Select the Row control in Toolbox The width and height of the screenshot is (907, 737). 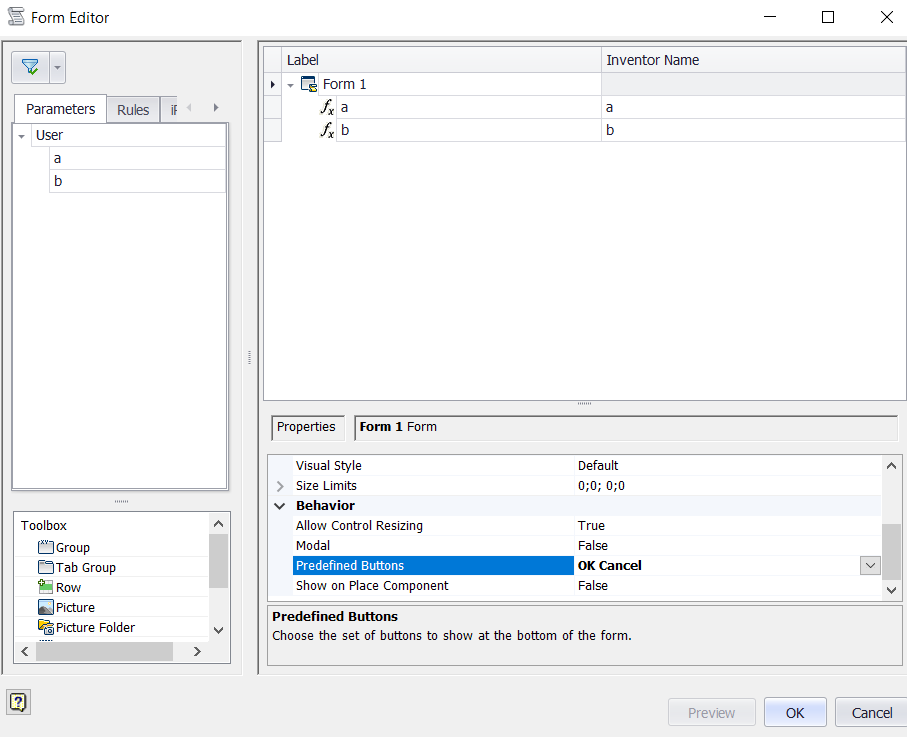64,587
